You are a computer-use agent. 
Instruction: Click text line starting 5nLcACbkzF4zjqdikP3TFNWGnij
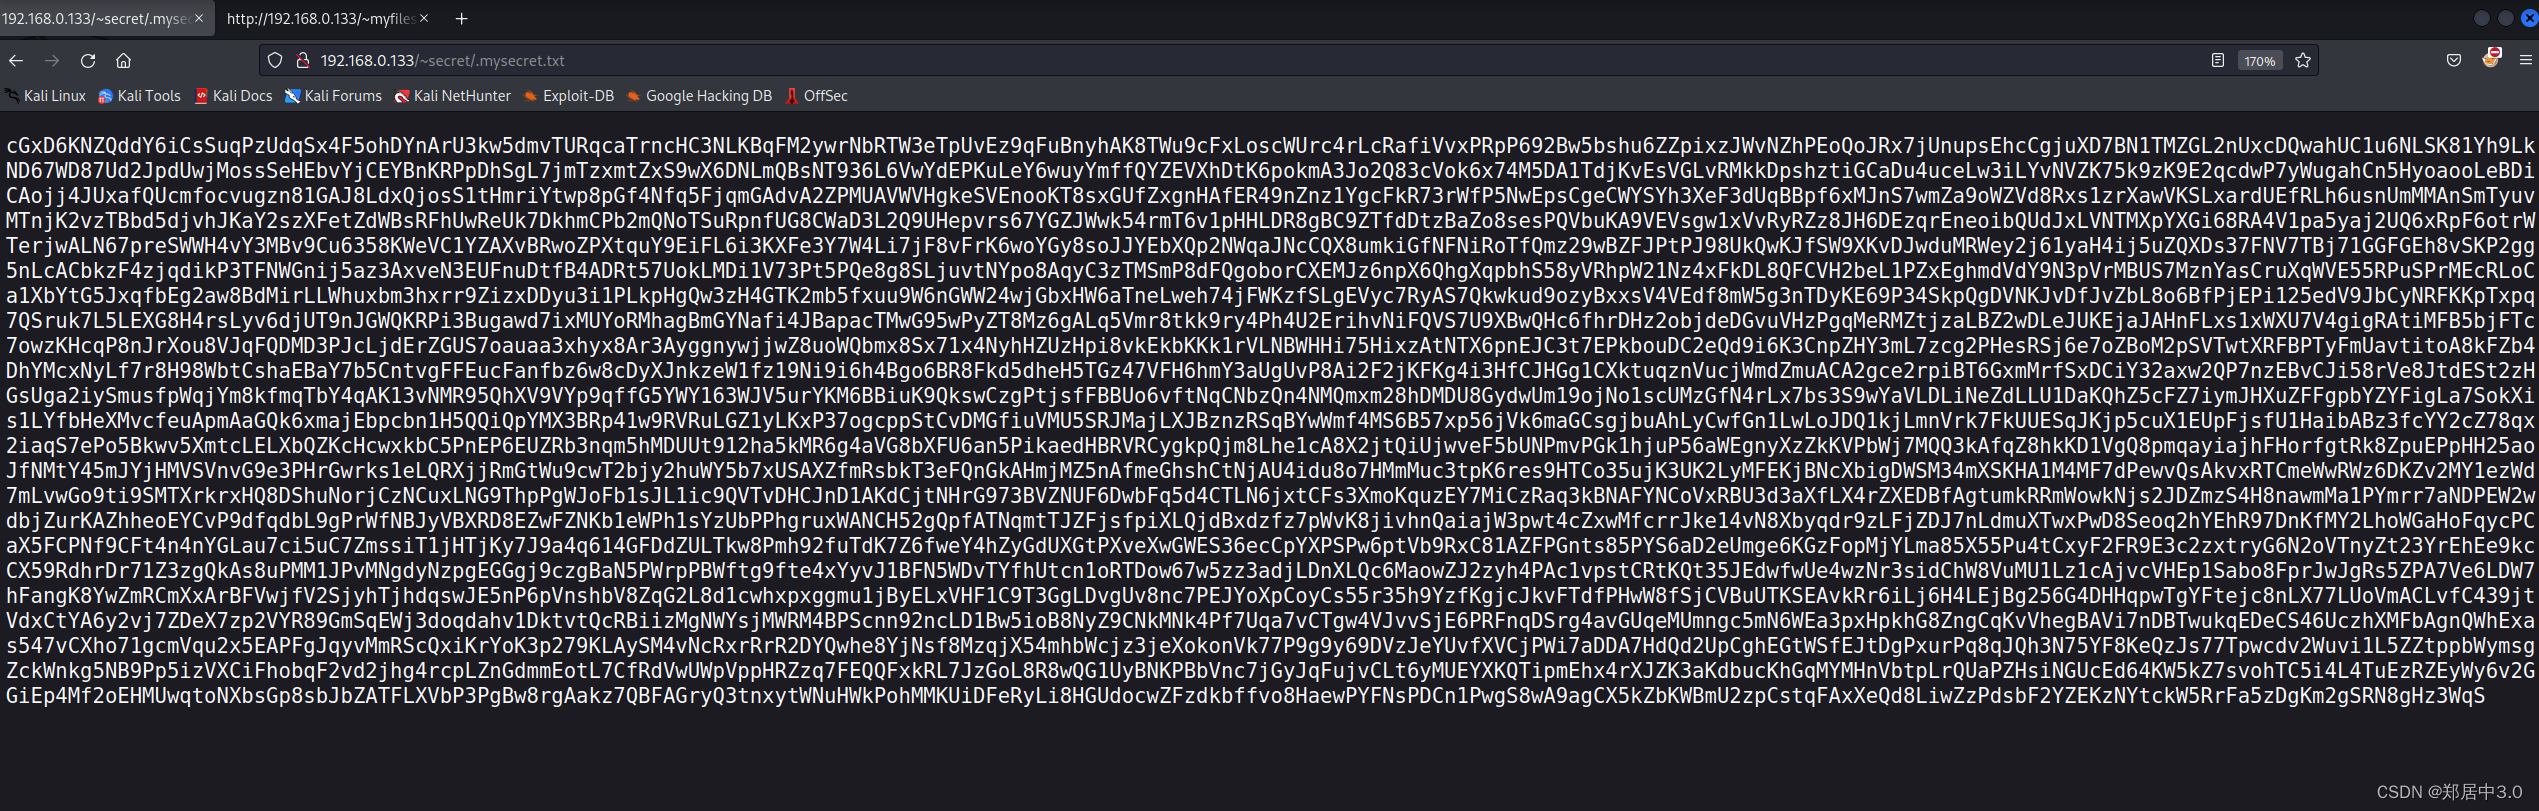1270,270
